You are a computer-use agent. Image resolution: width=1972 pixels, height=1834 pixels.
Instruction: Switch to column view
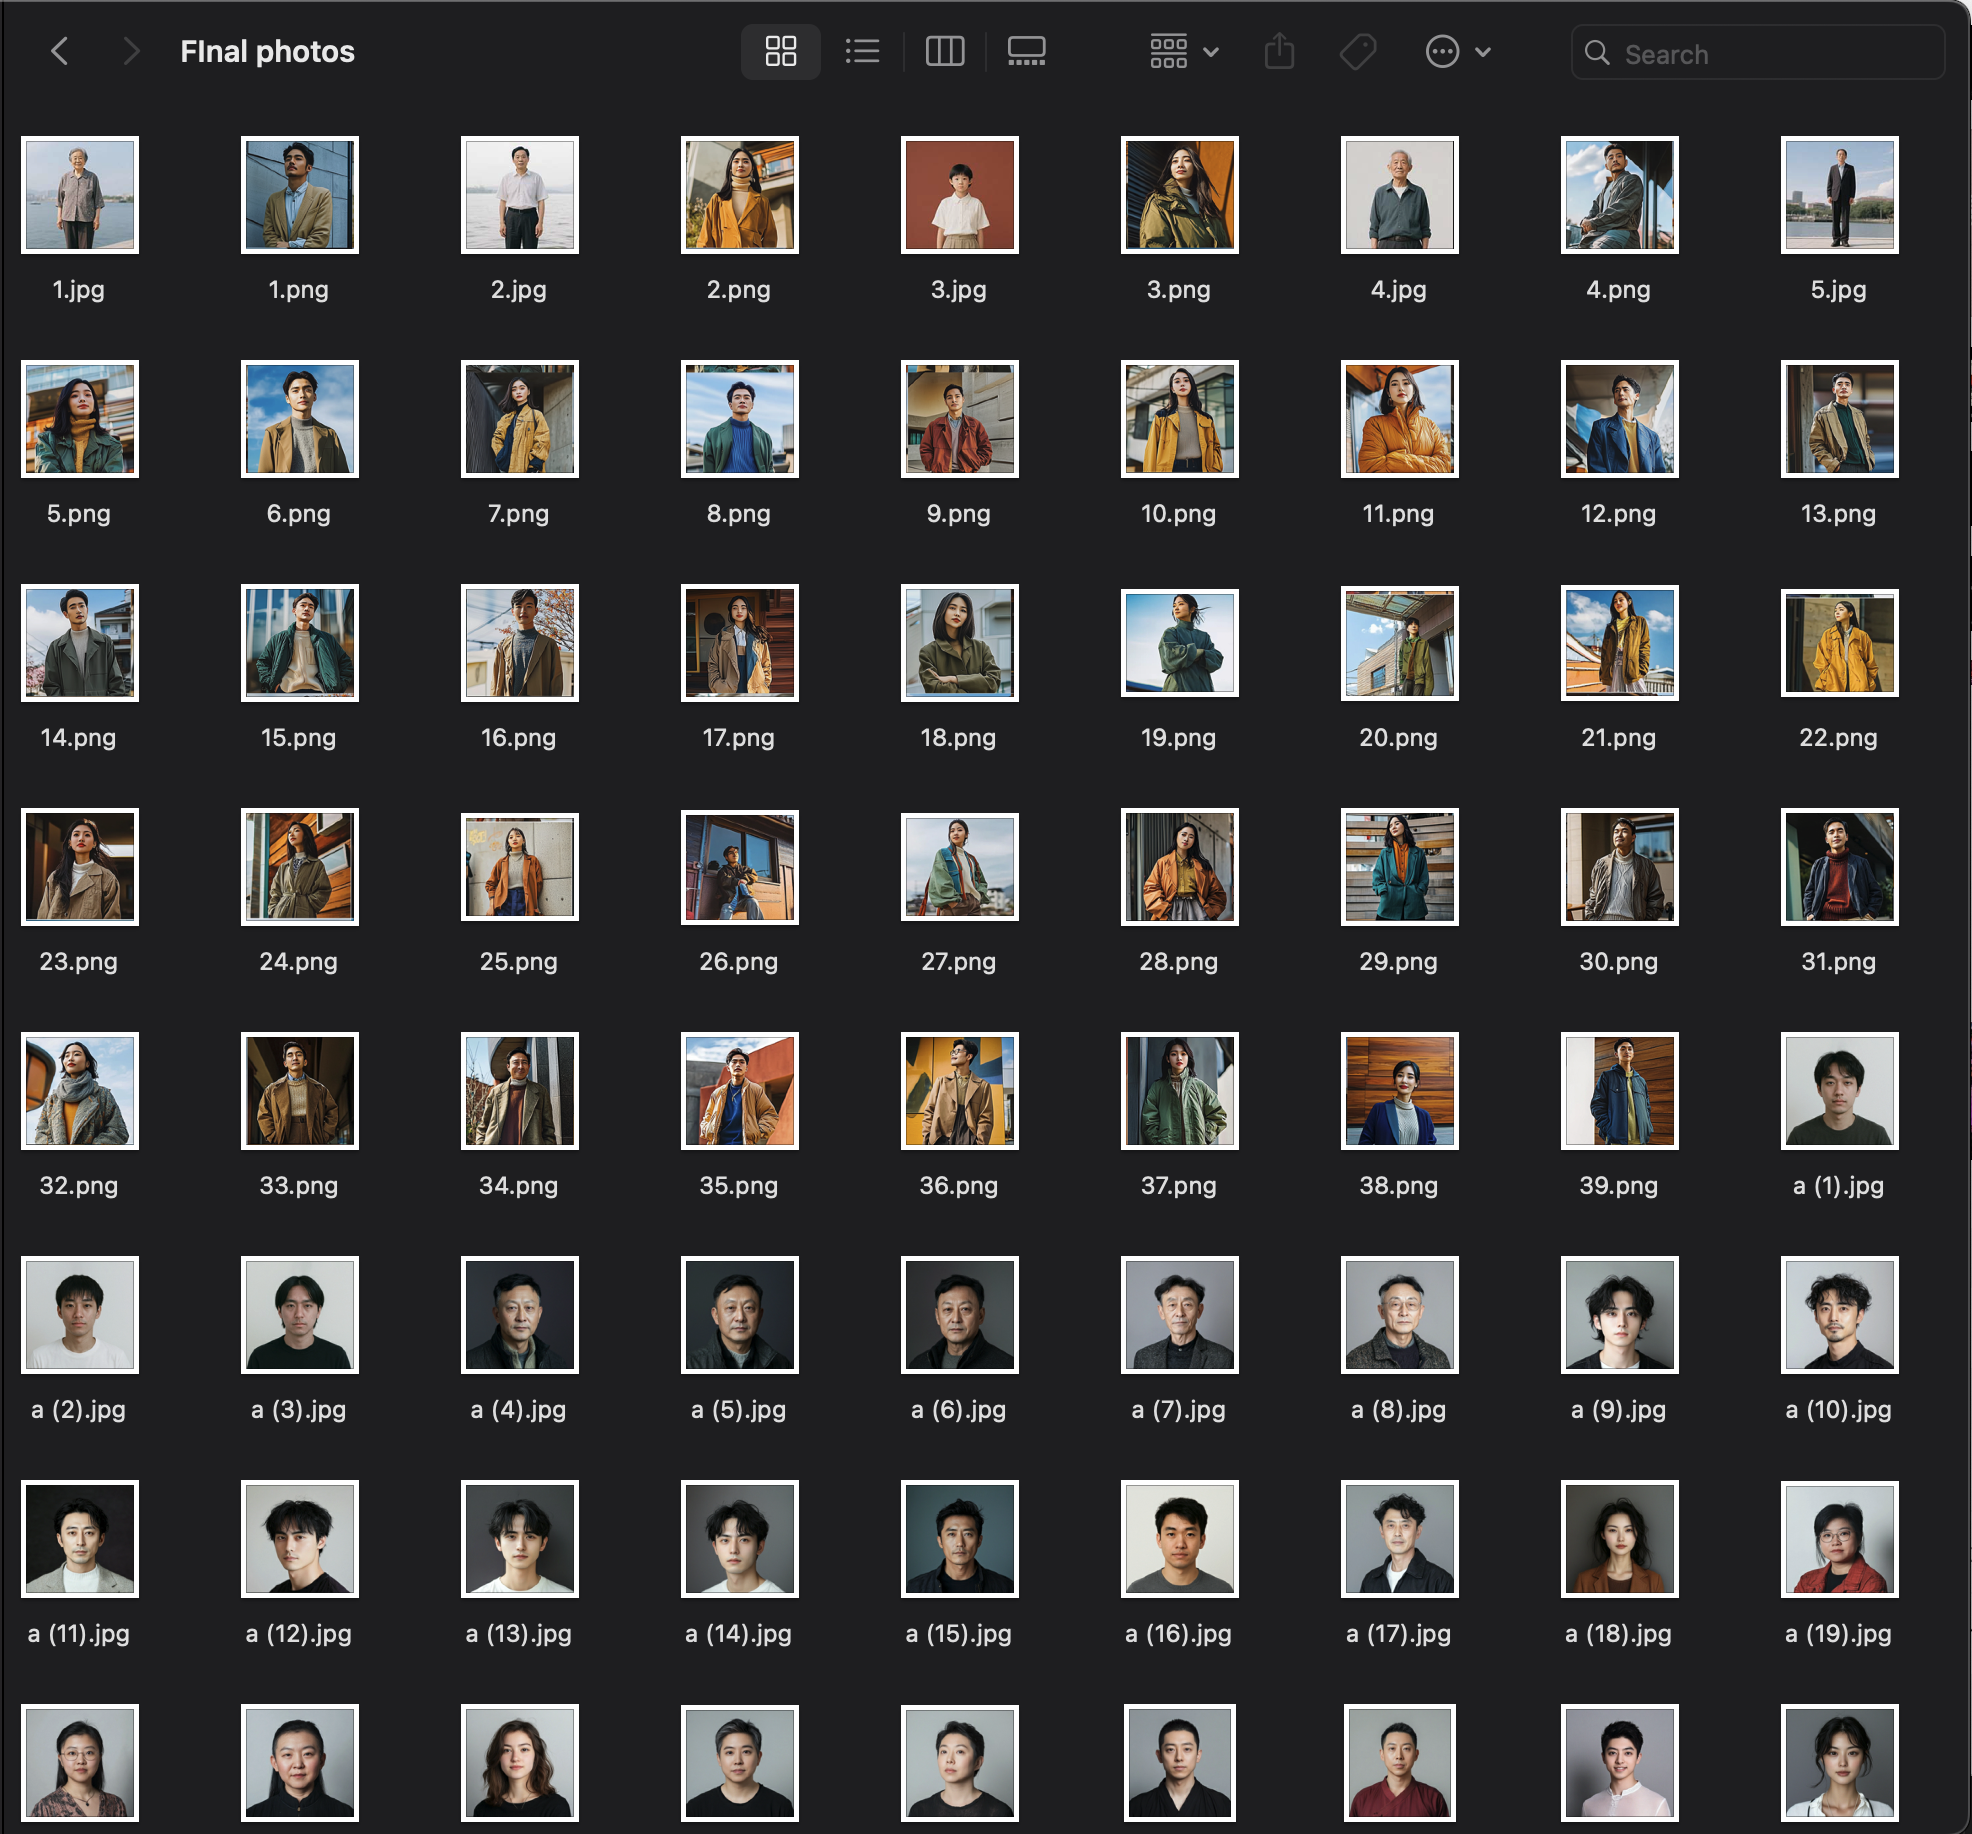pyautogui.click(x=945, y=51)
